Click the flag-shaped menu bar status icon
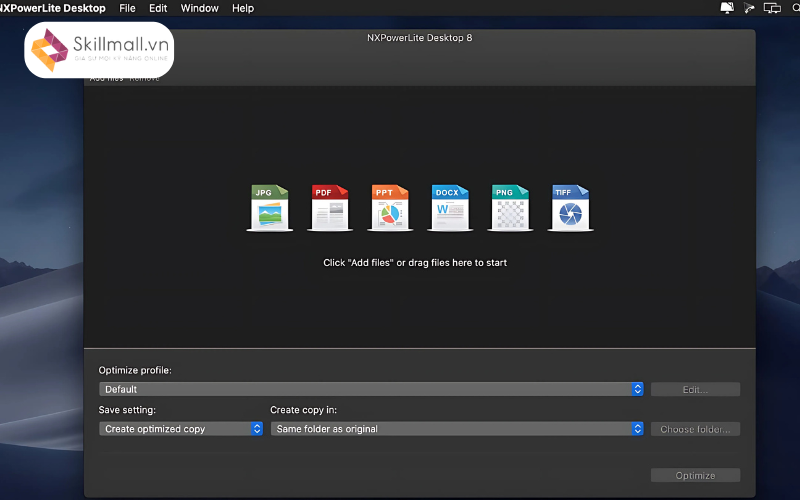800x500 pixels. (749, 8)
